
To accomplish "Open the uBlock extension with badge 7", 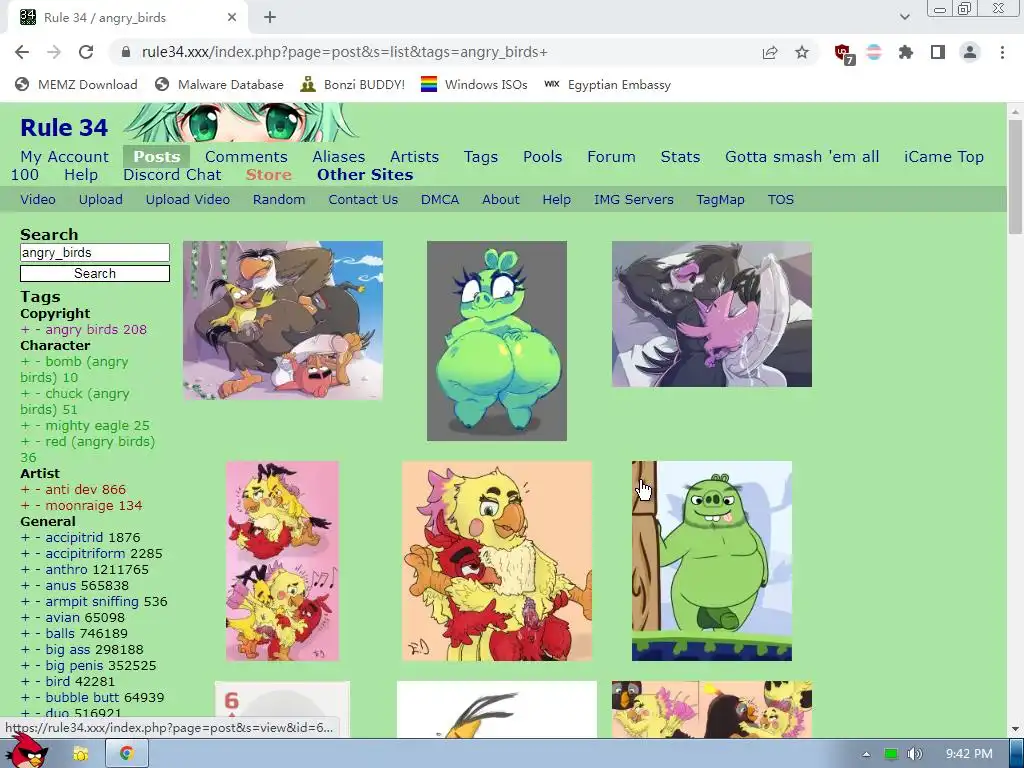I will (x=844, y=54).
